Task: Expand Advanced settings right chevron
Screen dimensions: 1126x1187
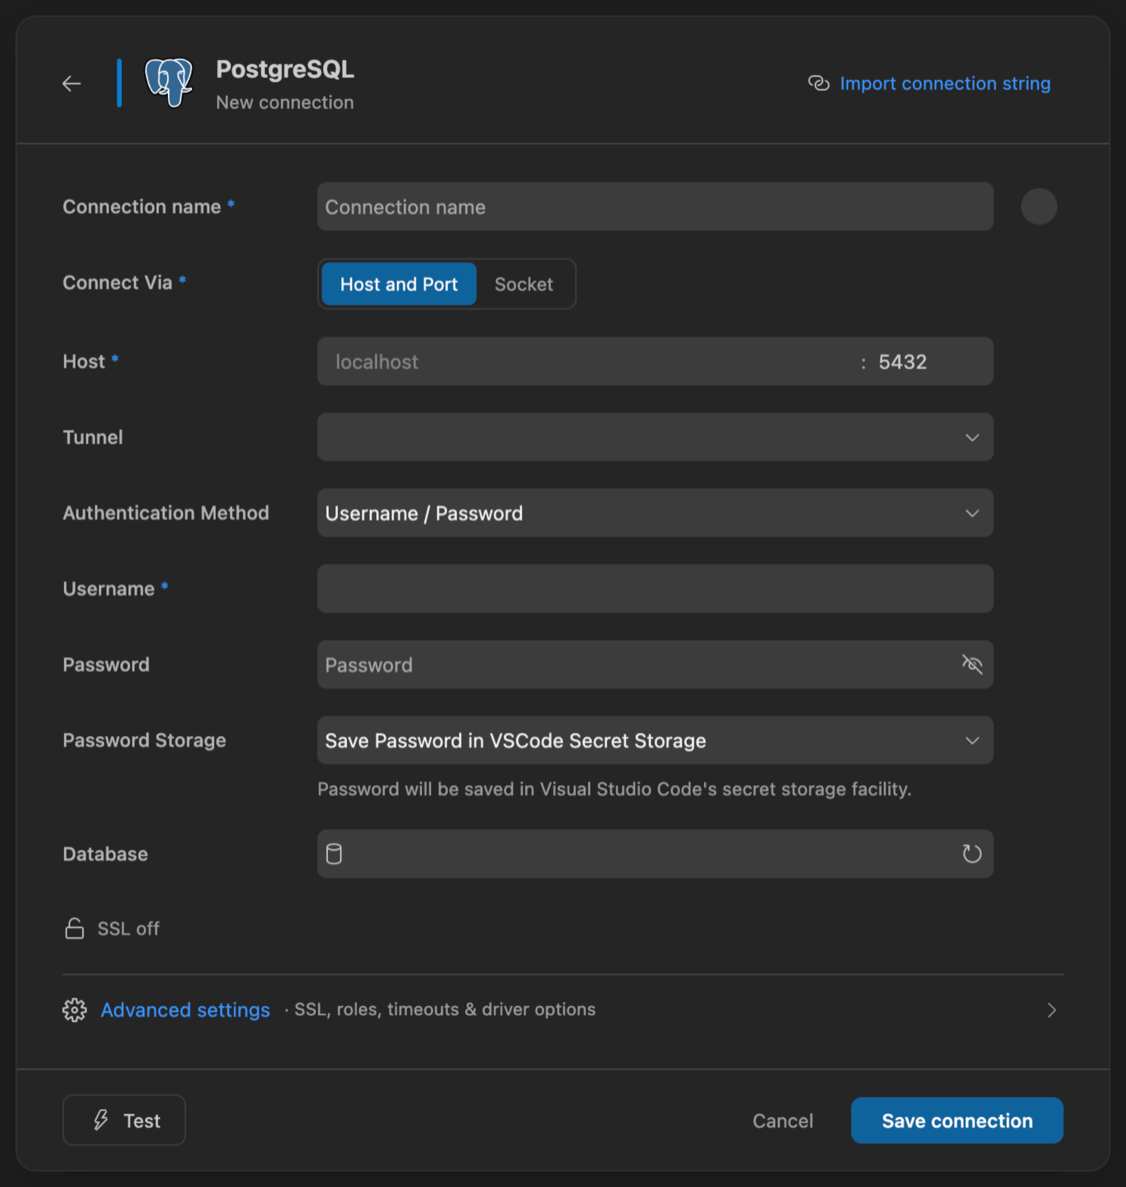Action: 1052,1010
